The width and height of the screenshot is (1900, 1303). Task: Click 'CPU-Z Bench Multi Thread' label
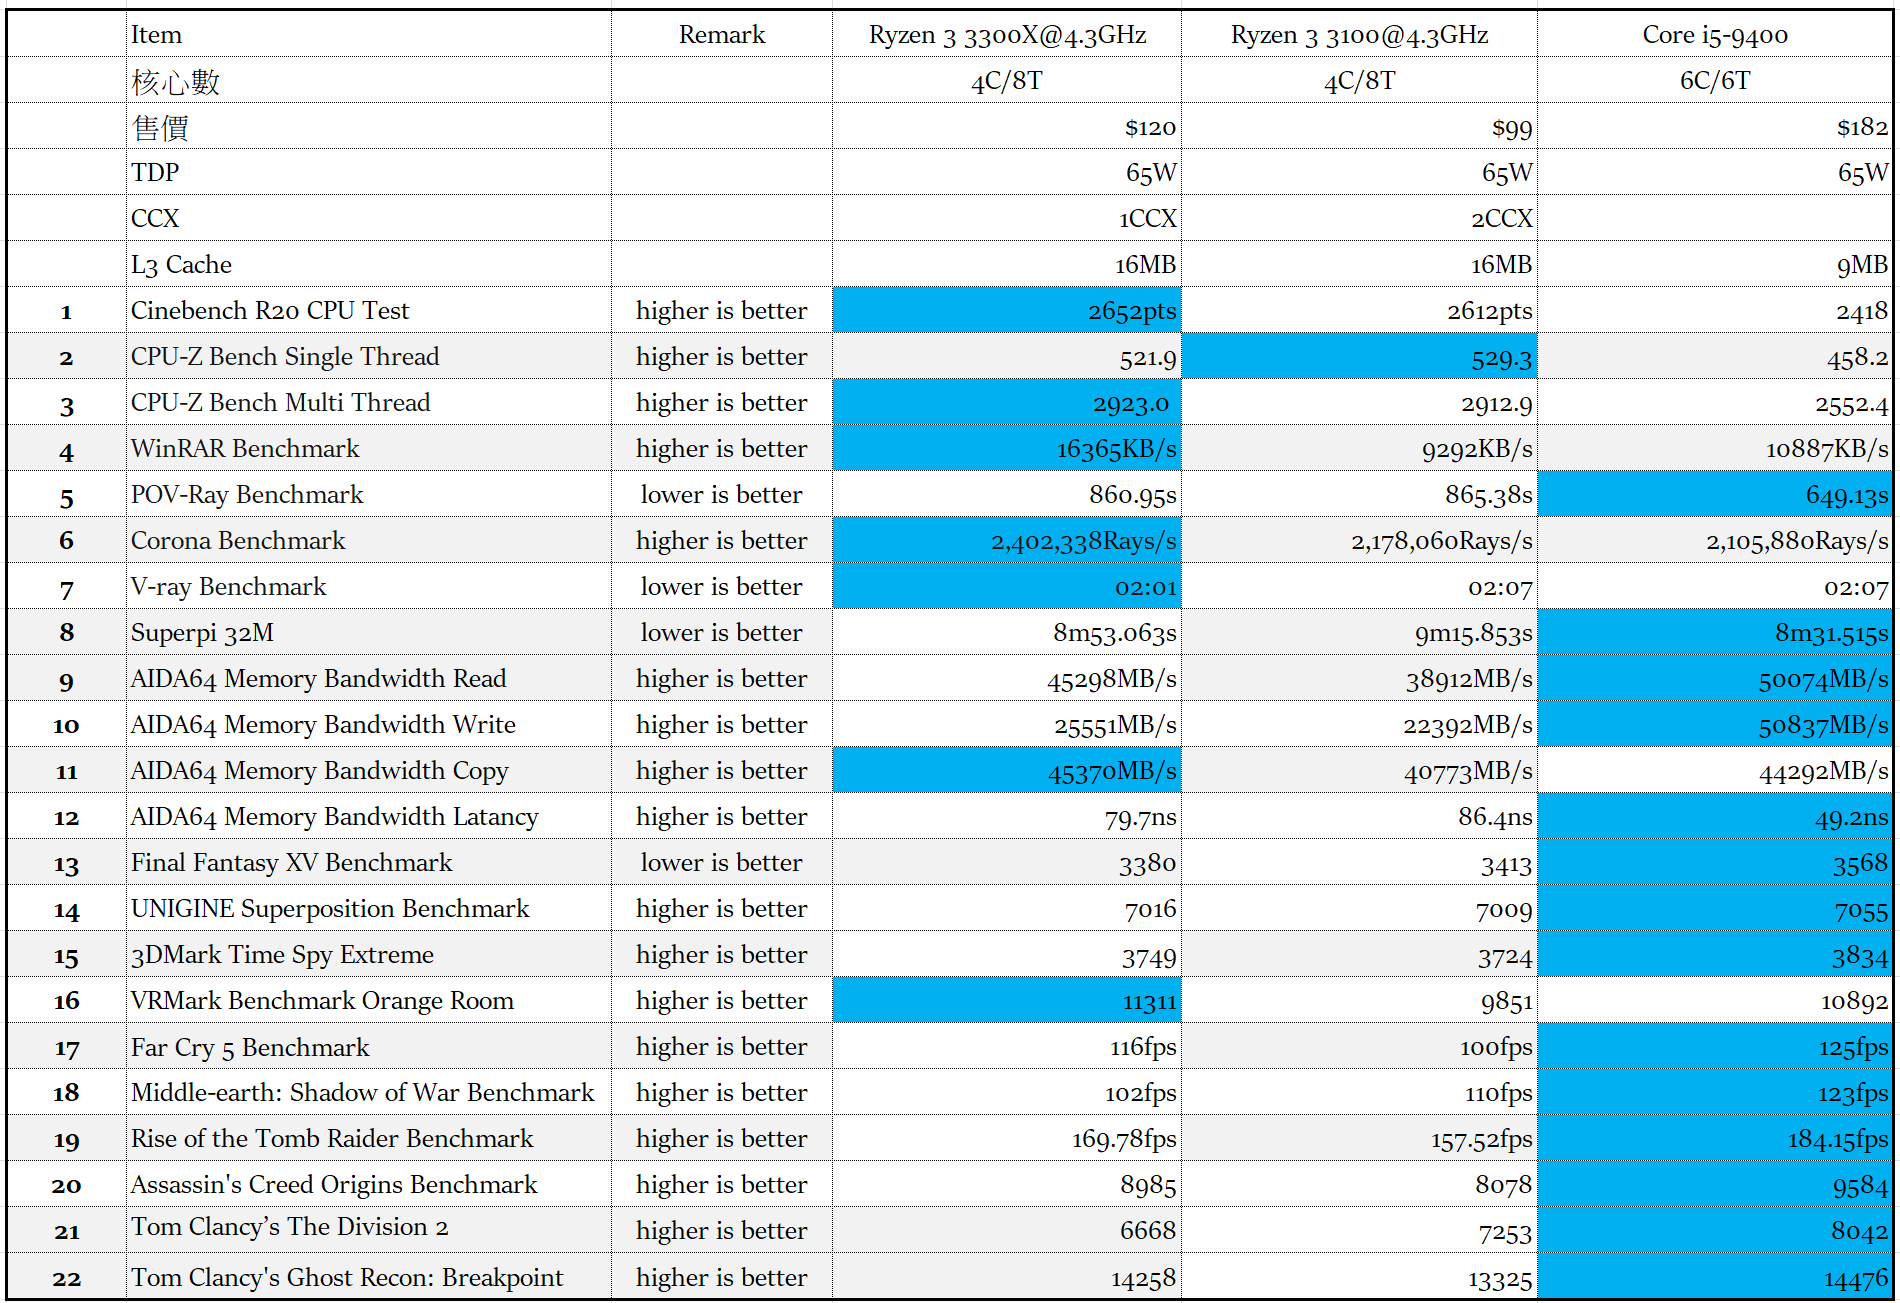369,402
